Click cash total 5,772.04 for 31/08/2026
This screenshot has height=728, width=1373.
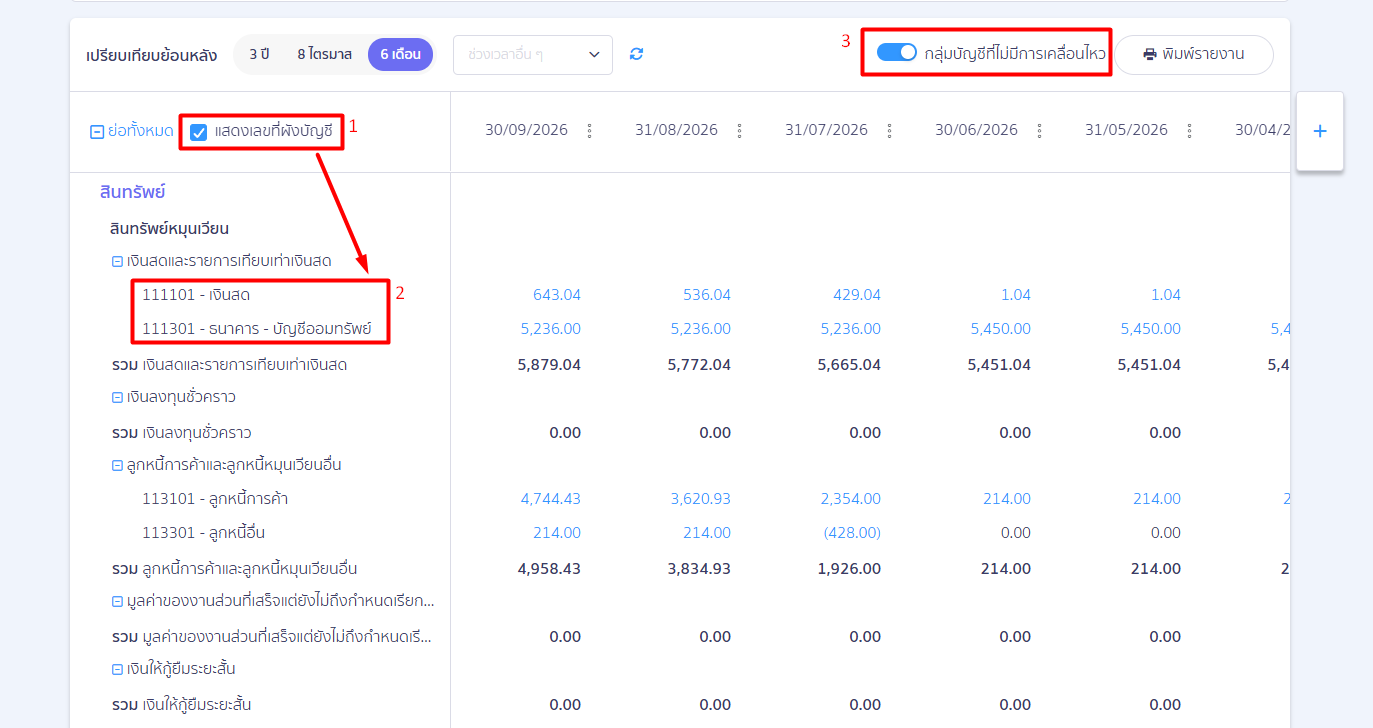click(x=699, y=365)
